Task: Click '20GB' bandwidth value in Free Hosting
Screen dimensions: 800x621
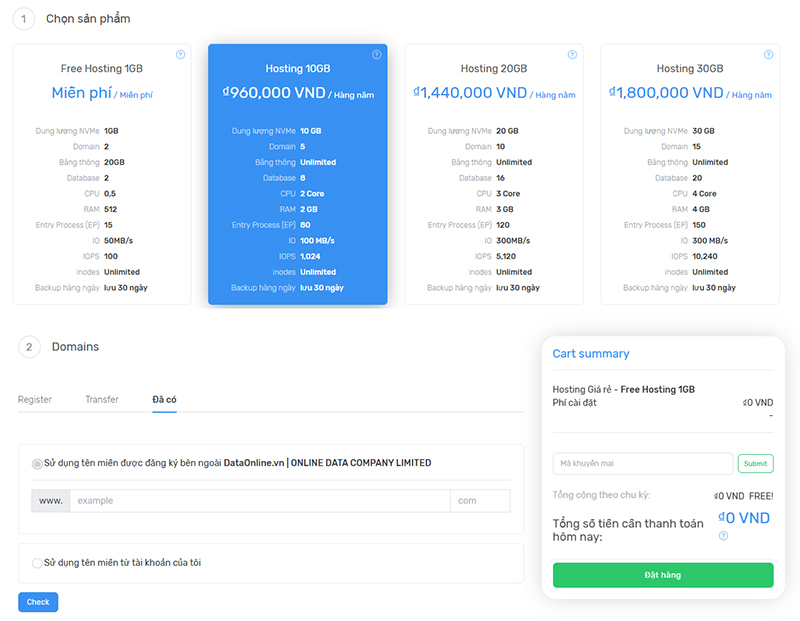Action: click(x=114, y=162)
